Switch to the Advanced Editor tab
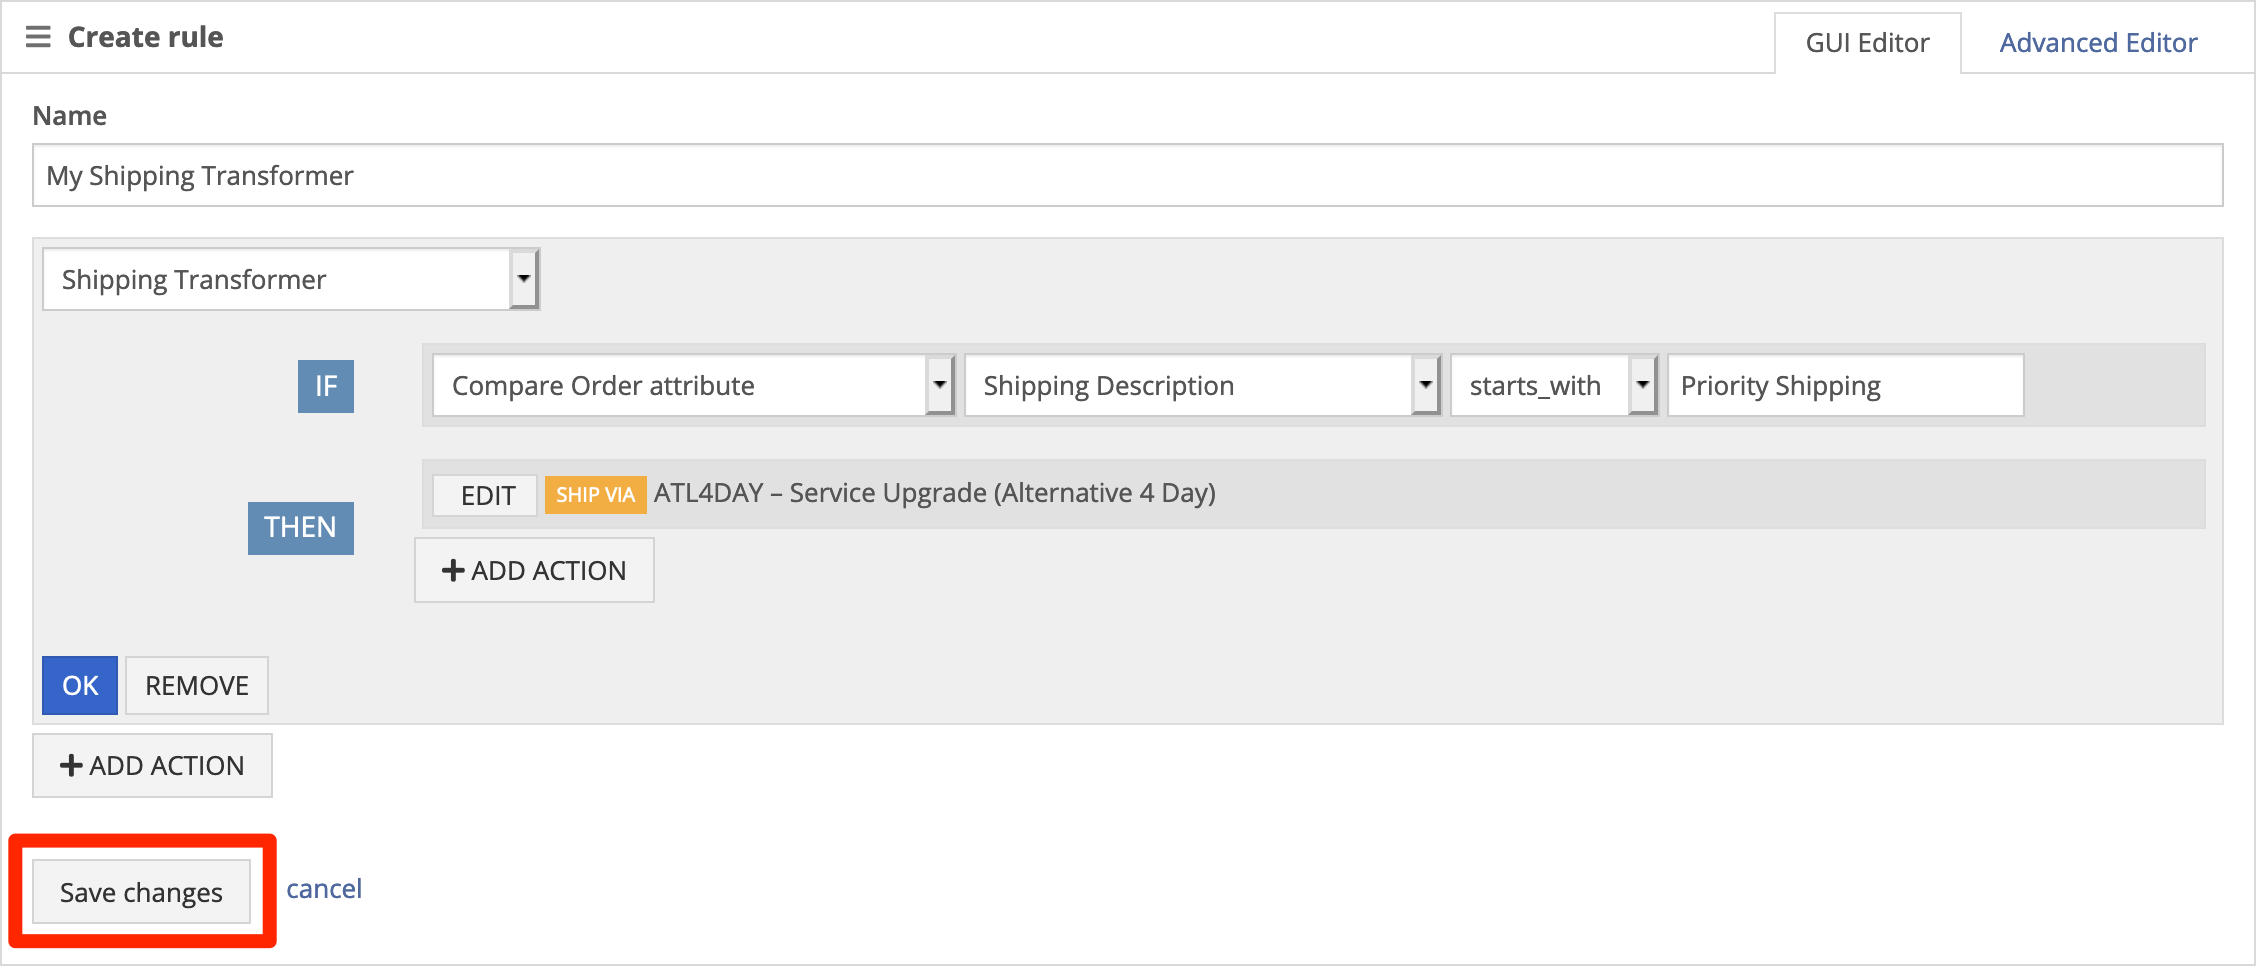Screen dimensions: 2256x966 pos(2098,43)
